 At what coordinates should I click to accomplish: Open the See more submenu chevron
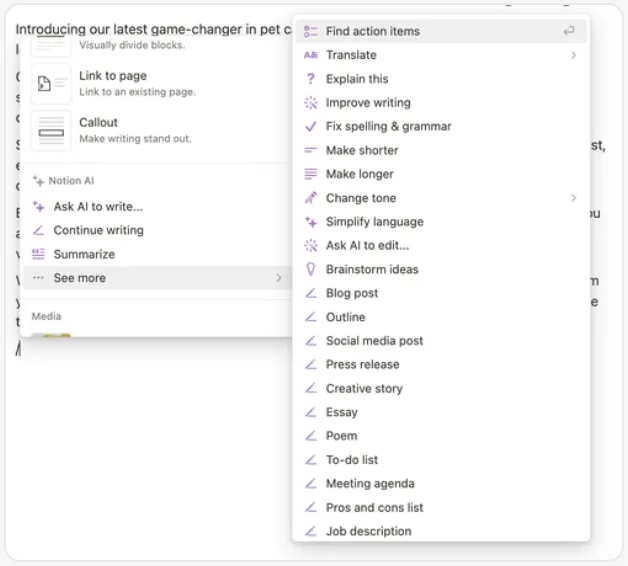(x=279, y=278)
